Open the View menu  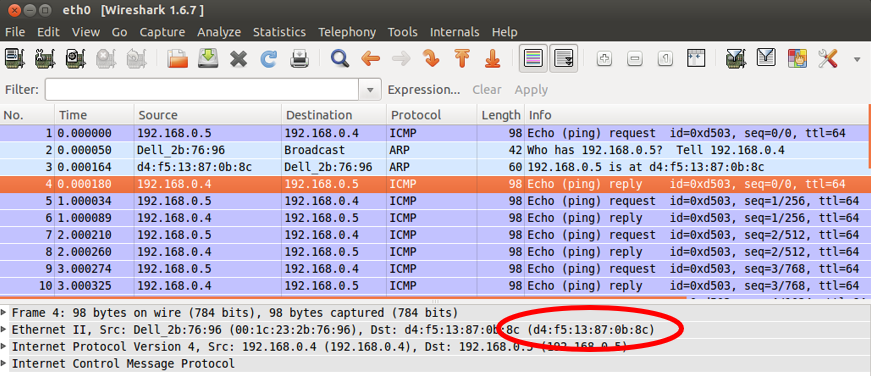86,32
